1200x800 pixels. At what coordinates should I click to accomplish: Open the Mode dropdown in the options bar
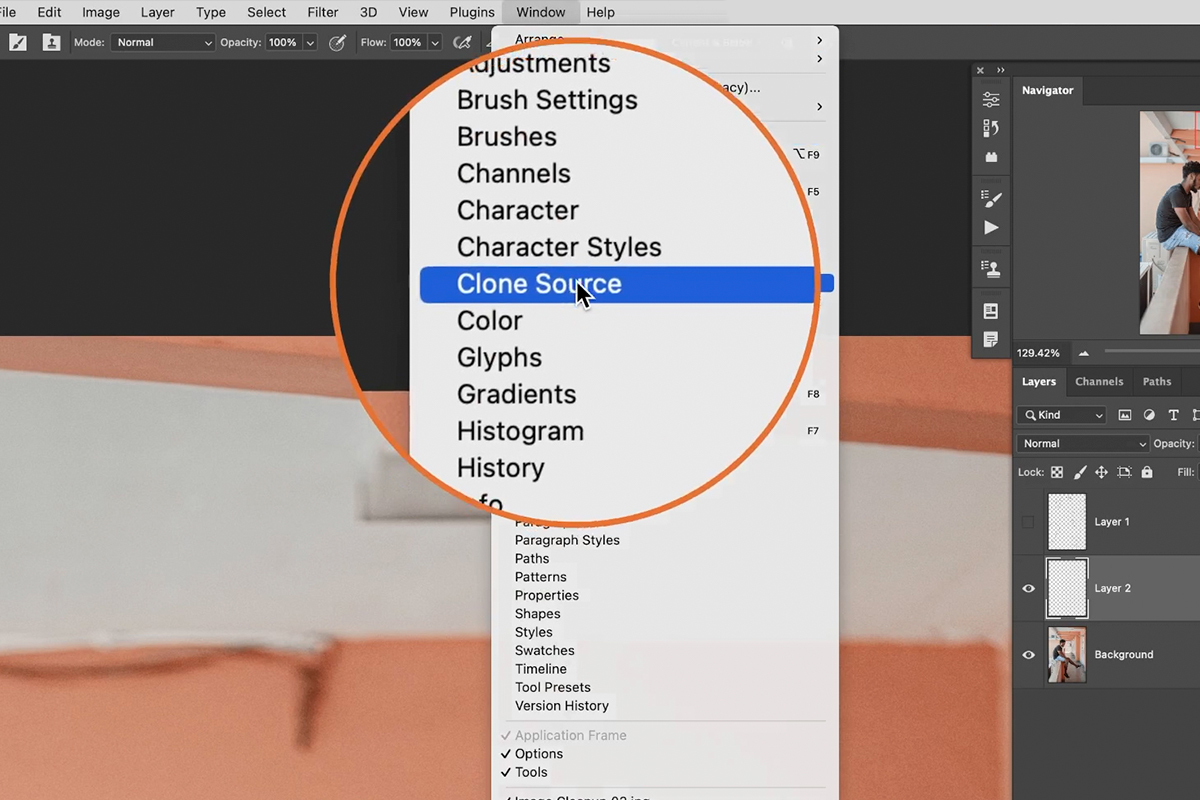tap(163, 42)
